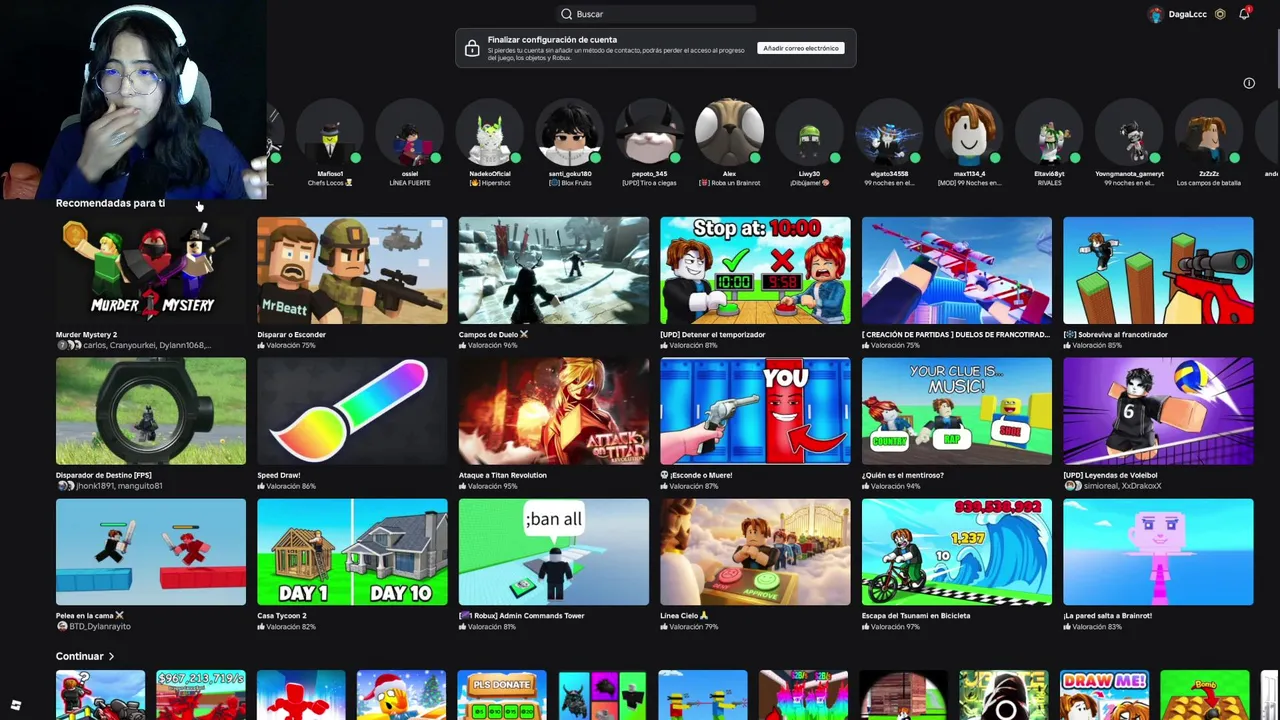The image size is (1280, 720).
Task: Open Leyendas de Voleibol thumbnail
Action: click(x=1158, y=411)
